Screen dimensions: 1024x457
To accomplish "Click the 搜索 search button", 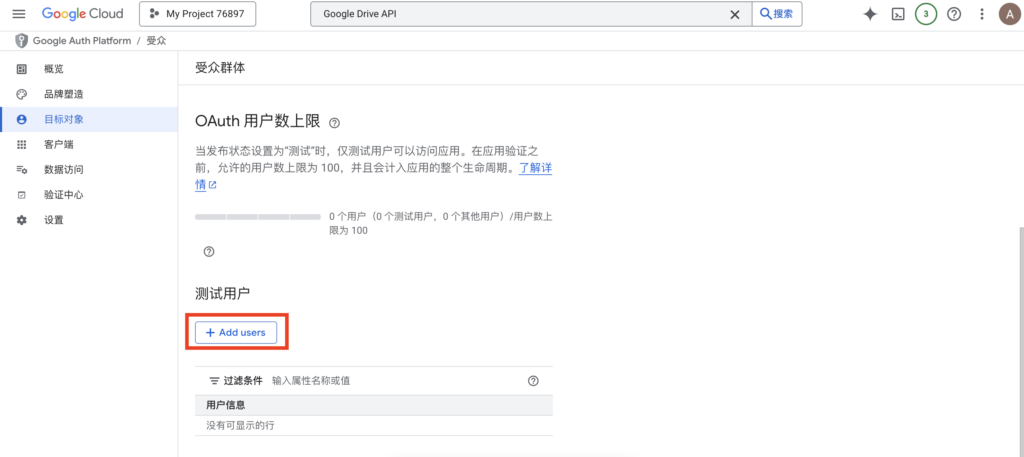I will (x=777, y=14).
